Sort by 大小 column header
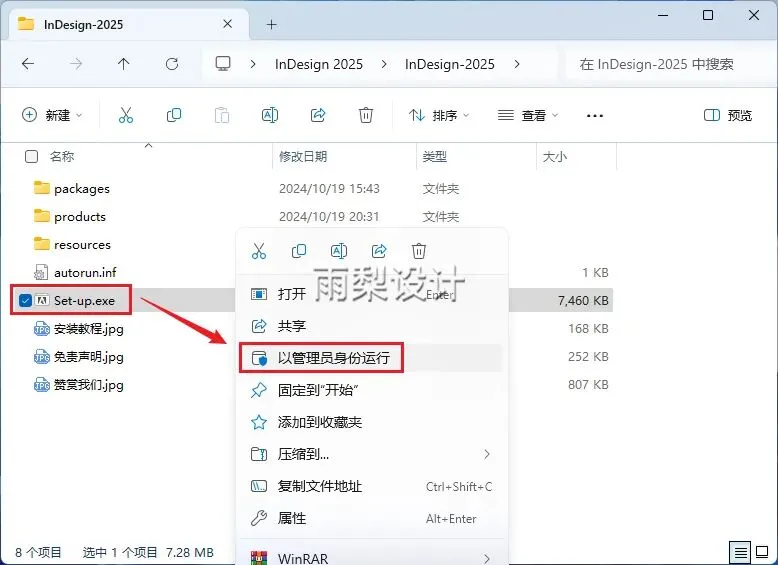The height and width of the screenshot is (565, 778). [555, 157]
